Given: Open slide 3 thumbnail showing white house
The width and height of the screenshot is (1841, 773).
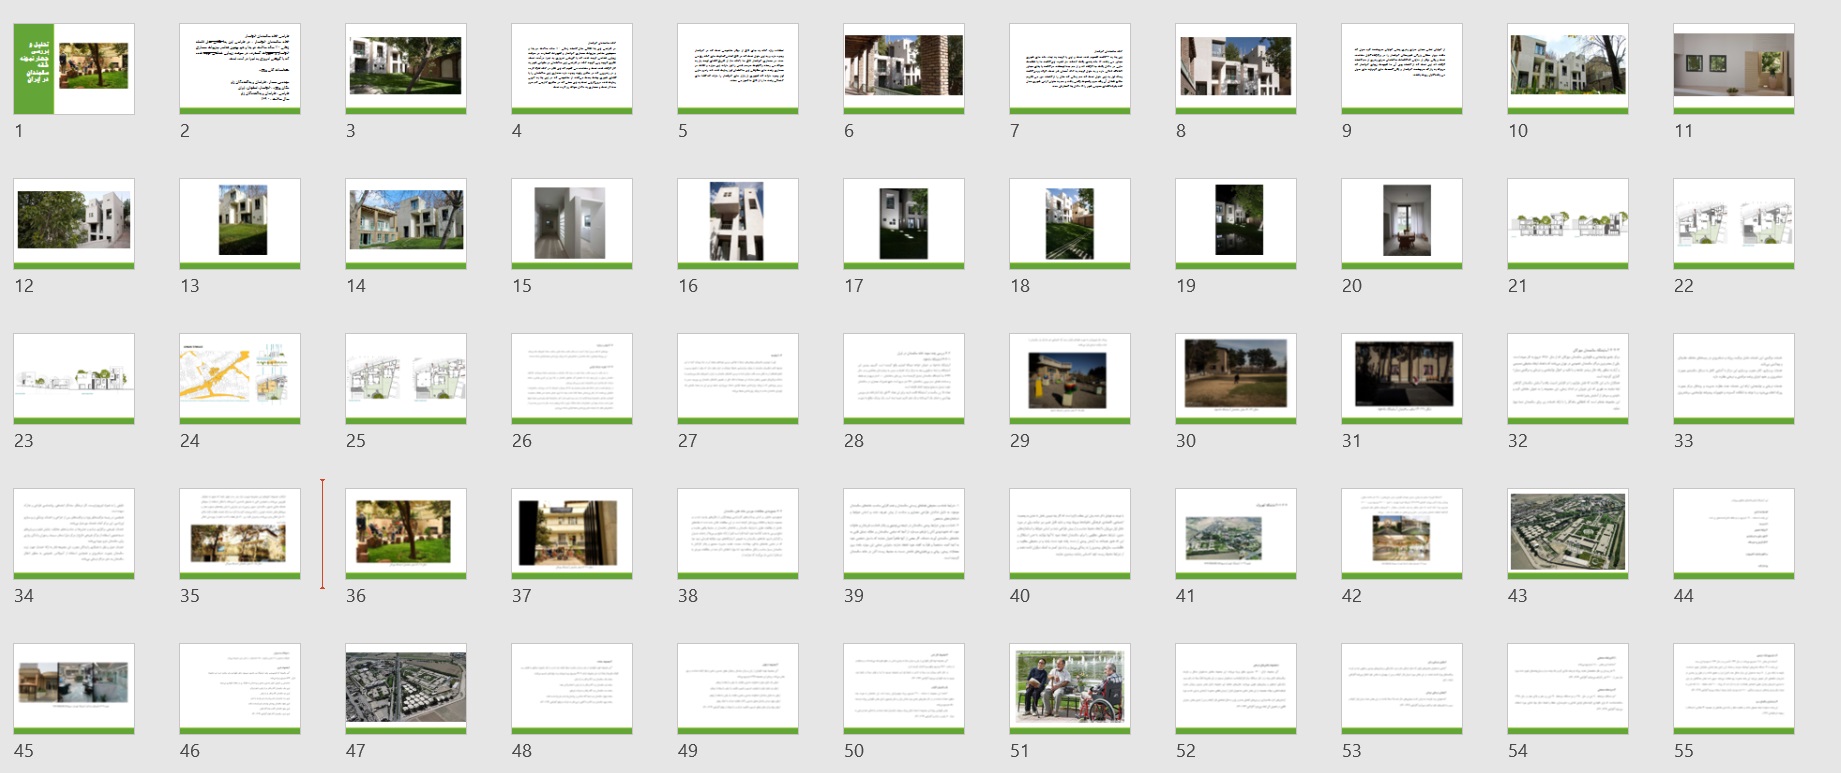Looking at the screenshot, I should pos(405,69).
